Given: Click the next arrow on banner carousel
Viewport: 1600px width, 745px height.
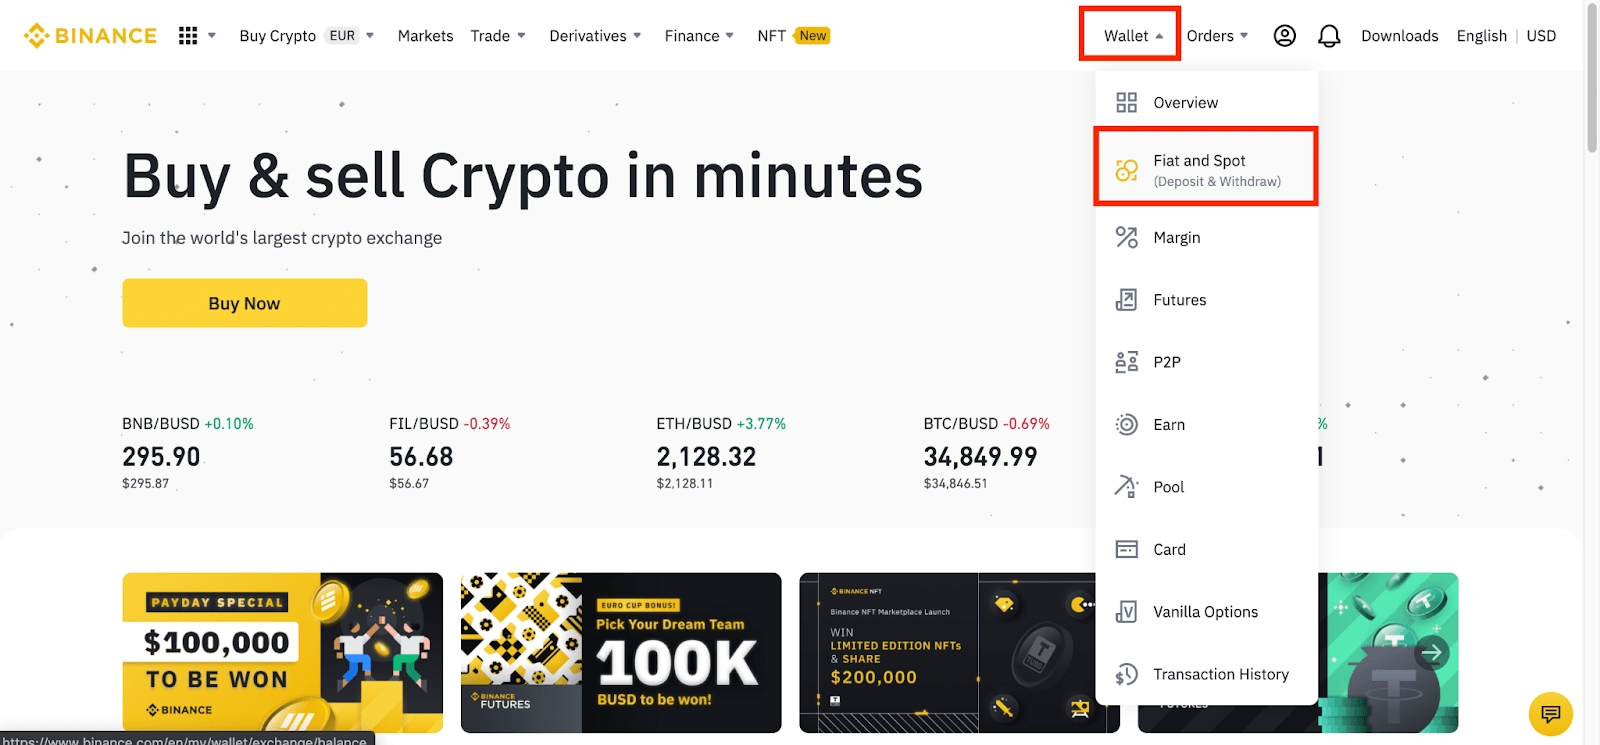Looking at the screenshot, I should pos(1432,653).
